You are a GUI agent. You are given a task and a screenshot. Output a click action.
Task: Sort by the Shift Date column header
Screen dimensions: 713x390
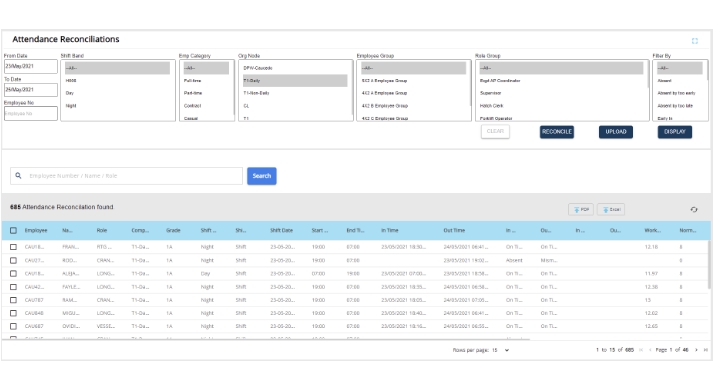pyautogui.click(x=281, y=230)
